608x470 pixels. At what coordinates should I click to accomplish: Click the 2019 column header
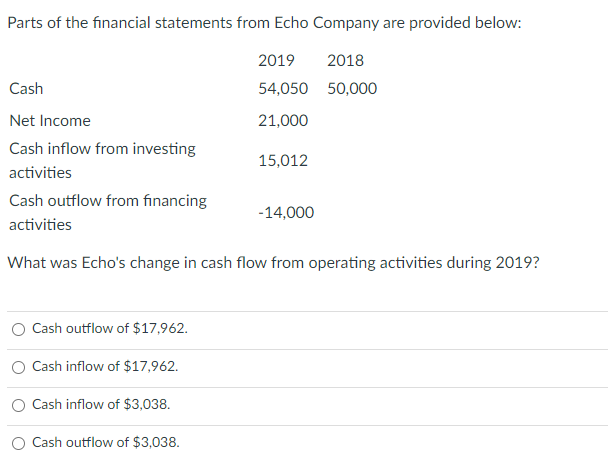(276, 60)
